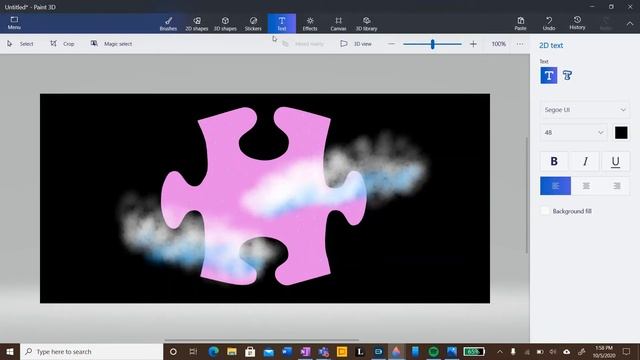The image size is (640, 360).
Task: Open Mail app from taskbar
Action: click(x=269, y=351)
